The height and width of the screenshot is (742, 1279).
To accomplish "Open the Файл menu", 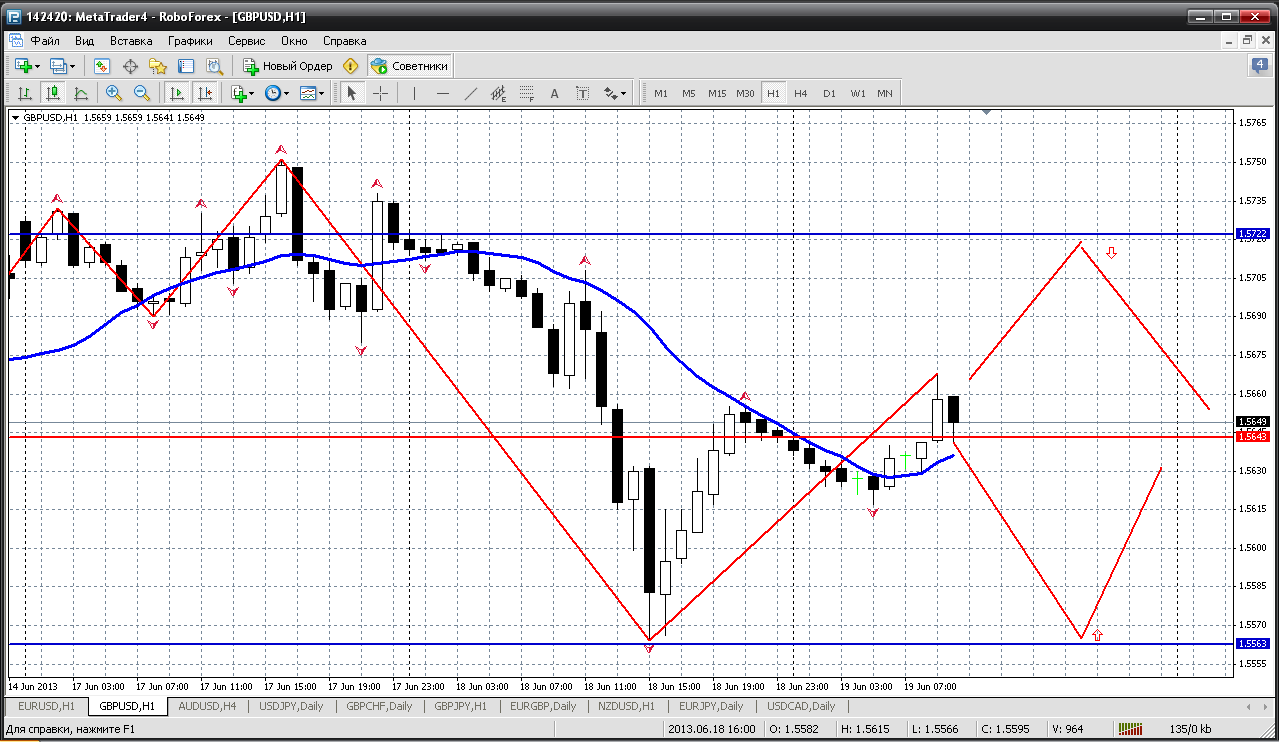I will pos(44,41).
